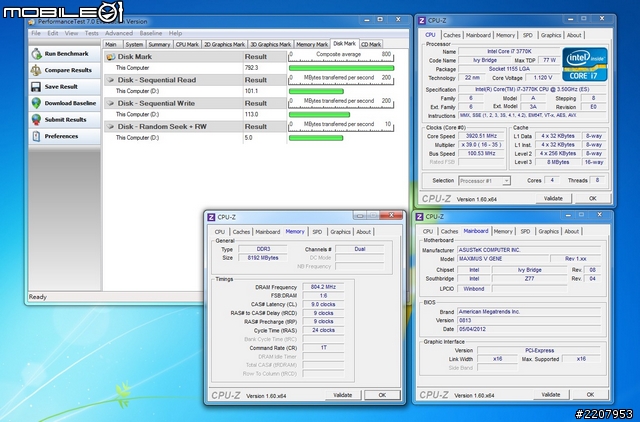Select CPU tab in Memory CPU-Z window

coord(220,232)
